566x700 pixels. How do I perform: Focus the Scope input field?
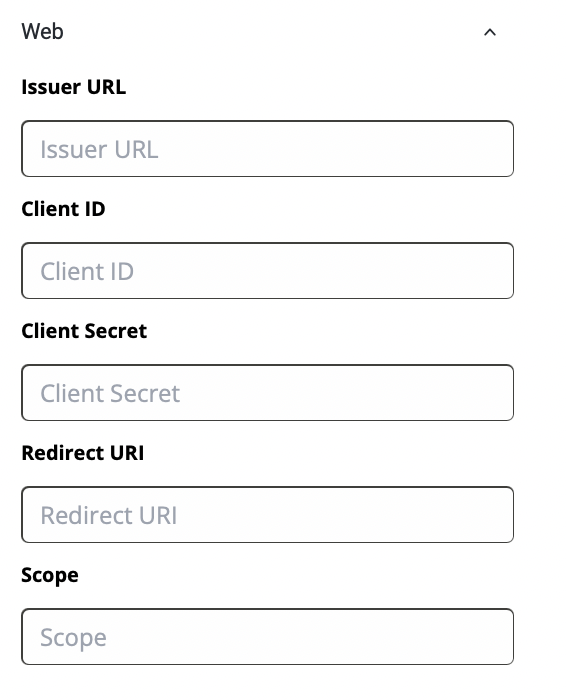coord(267,636)
